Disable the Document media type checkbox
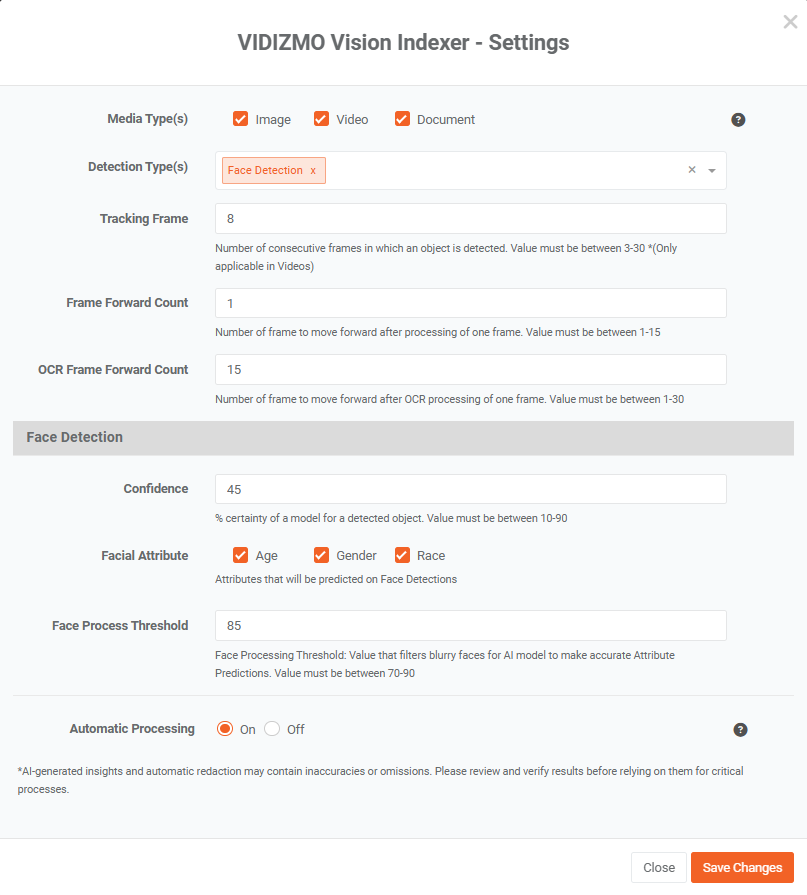Image resolution: width=807 pixels, height=895 pixels. 403,119
